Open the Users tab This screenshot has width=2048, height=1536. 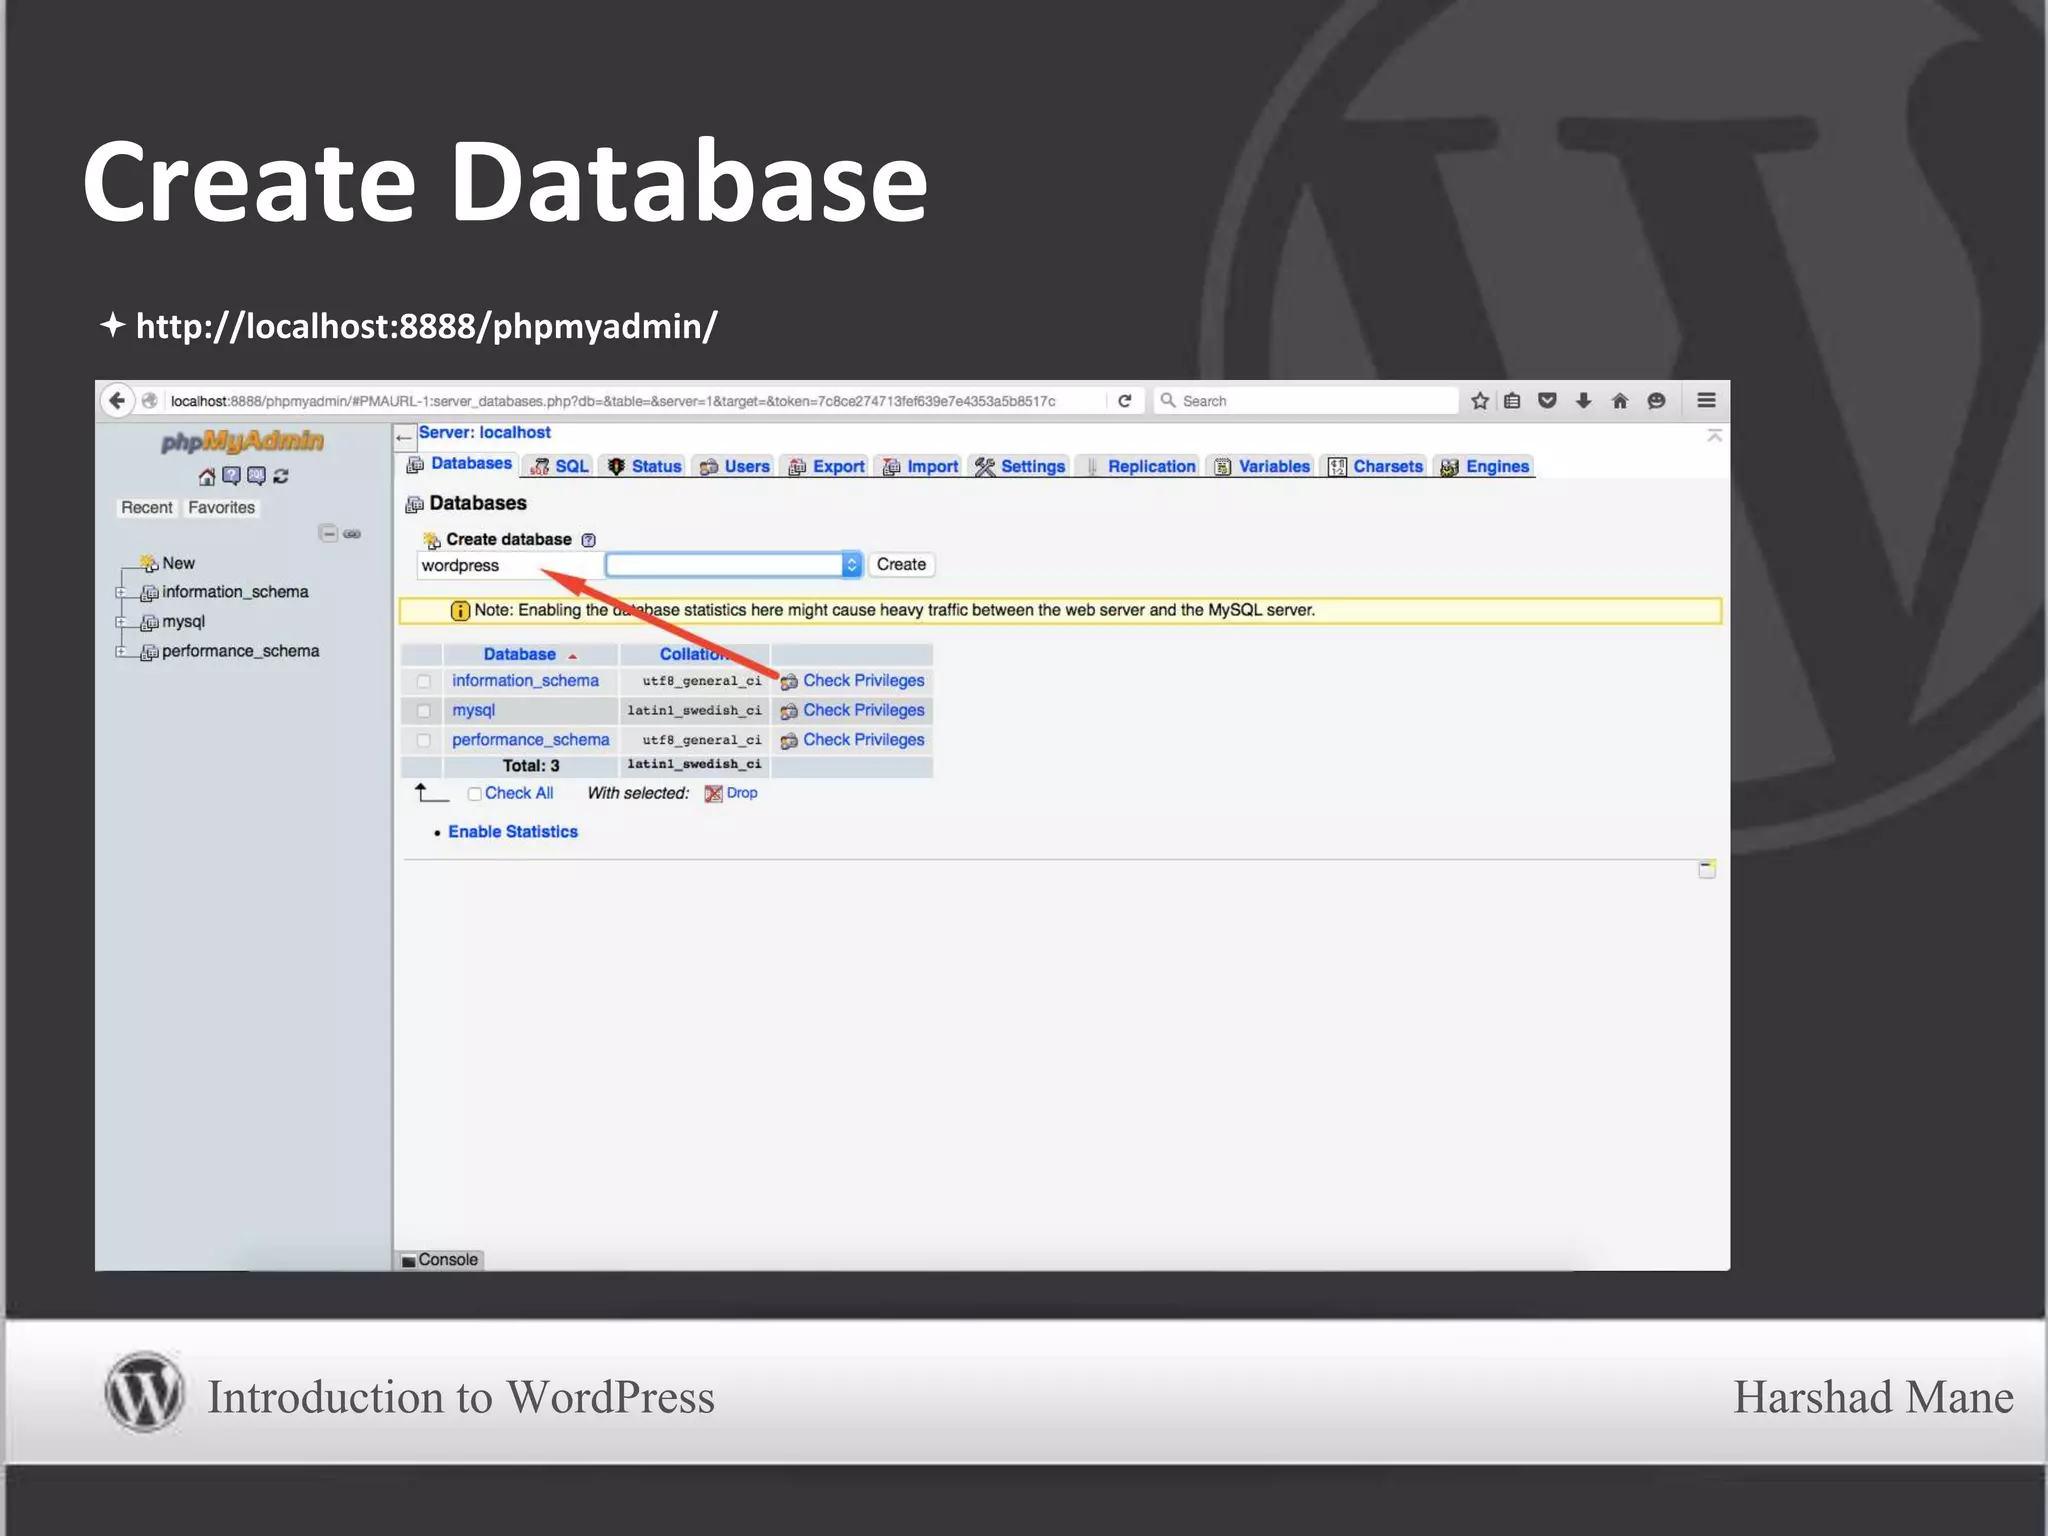point(735,466)
